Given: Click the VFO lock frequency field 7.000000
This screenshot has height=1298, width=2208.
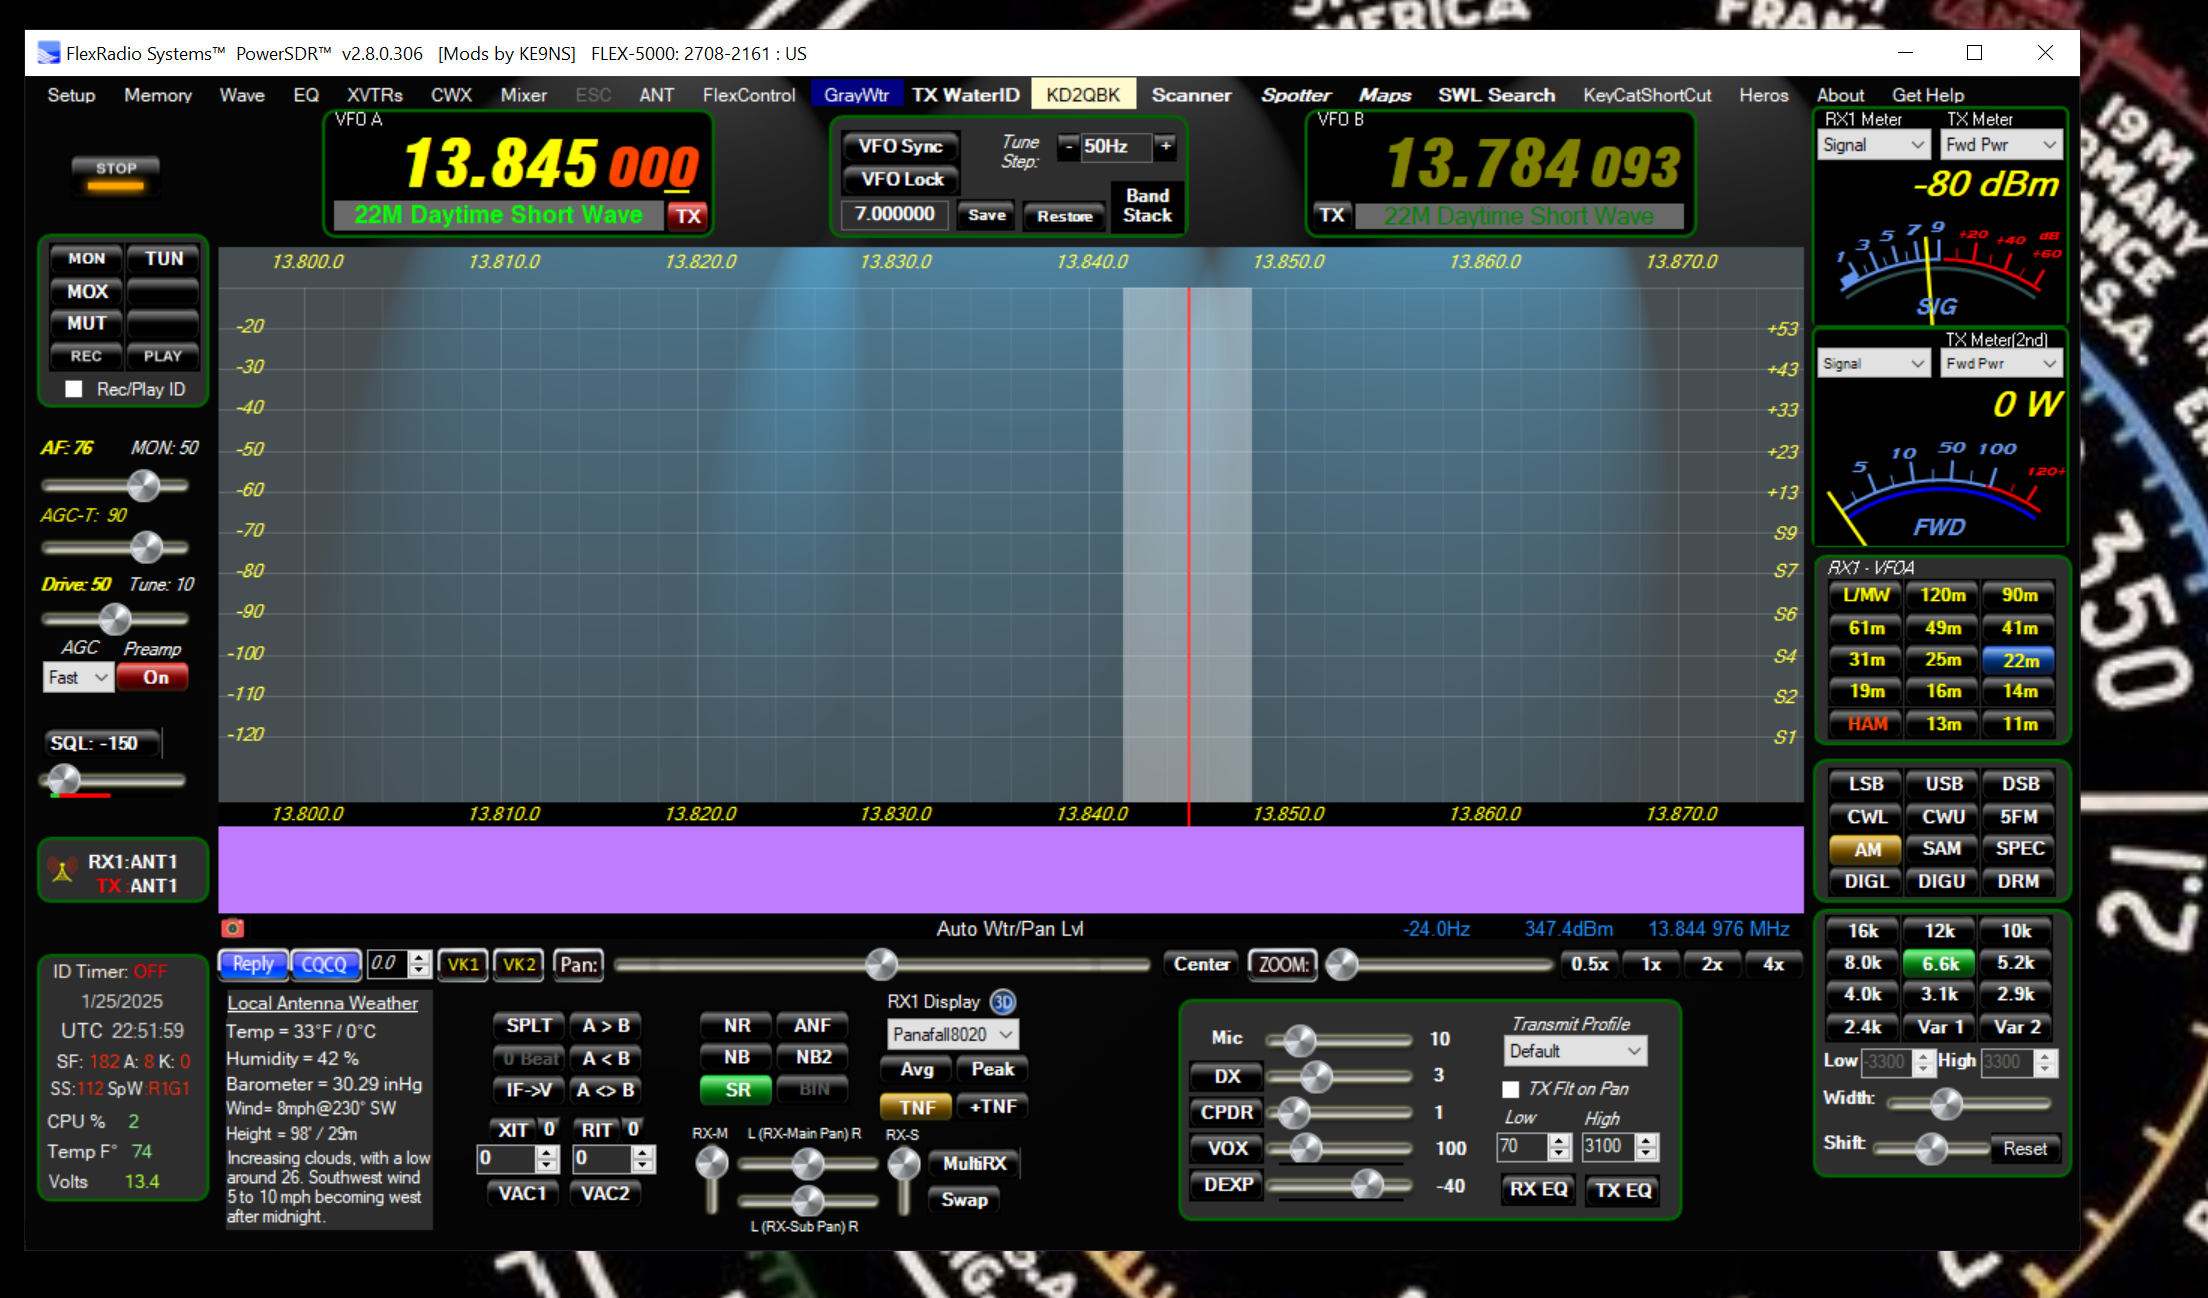Looking at the screenshot, I should click(x=894, y=214).
